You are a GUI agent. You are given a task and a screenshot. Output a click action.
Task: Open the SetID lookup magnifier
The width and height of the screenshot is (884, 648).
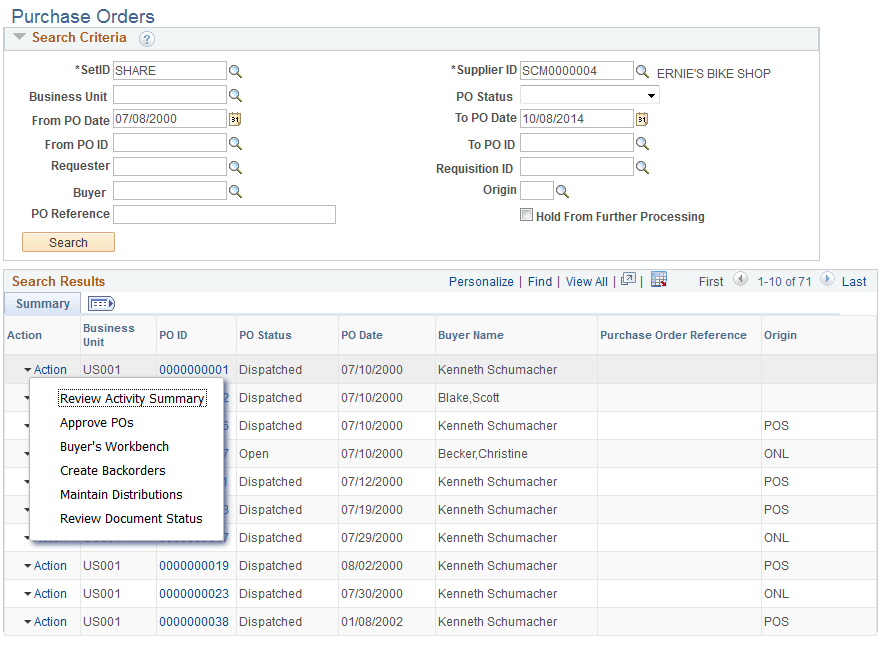click(x=237, y=71)
